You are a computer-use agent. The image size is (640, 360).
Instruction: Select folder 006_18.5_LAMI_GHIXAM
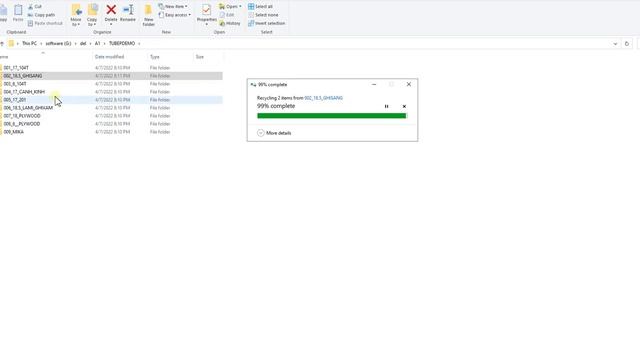28,108
